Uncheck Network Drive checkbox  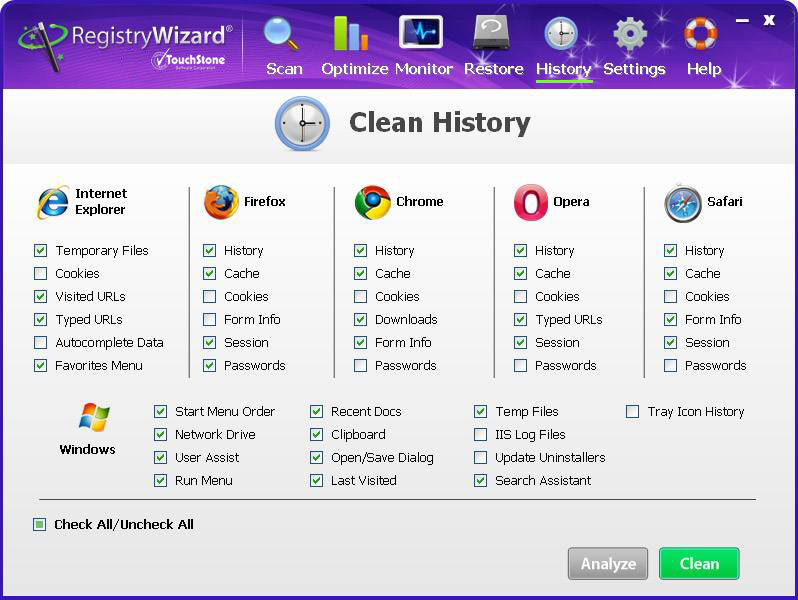point(160,434)
